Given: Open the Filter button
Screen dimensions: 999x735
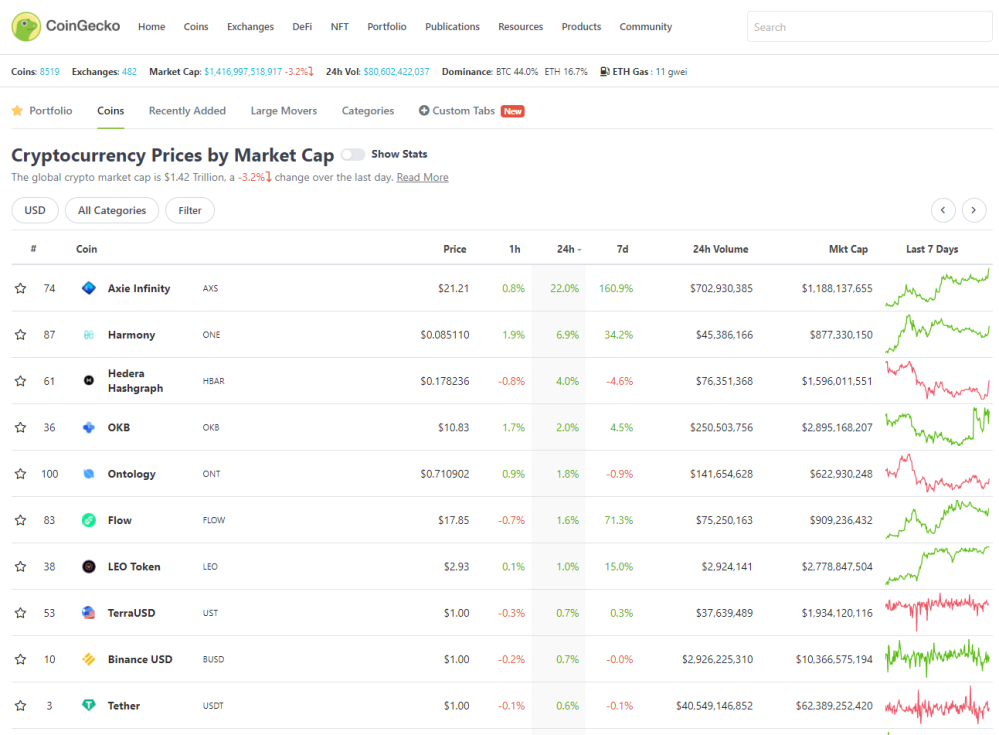Looking at the screenshot, I should [190, 210].
